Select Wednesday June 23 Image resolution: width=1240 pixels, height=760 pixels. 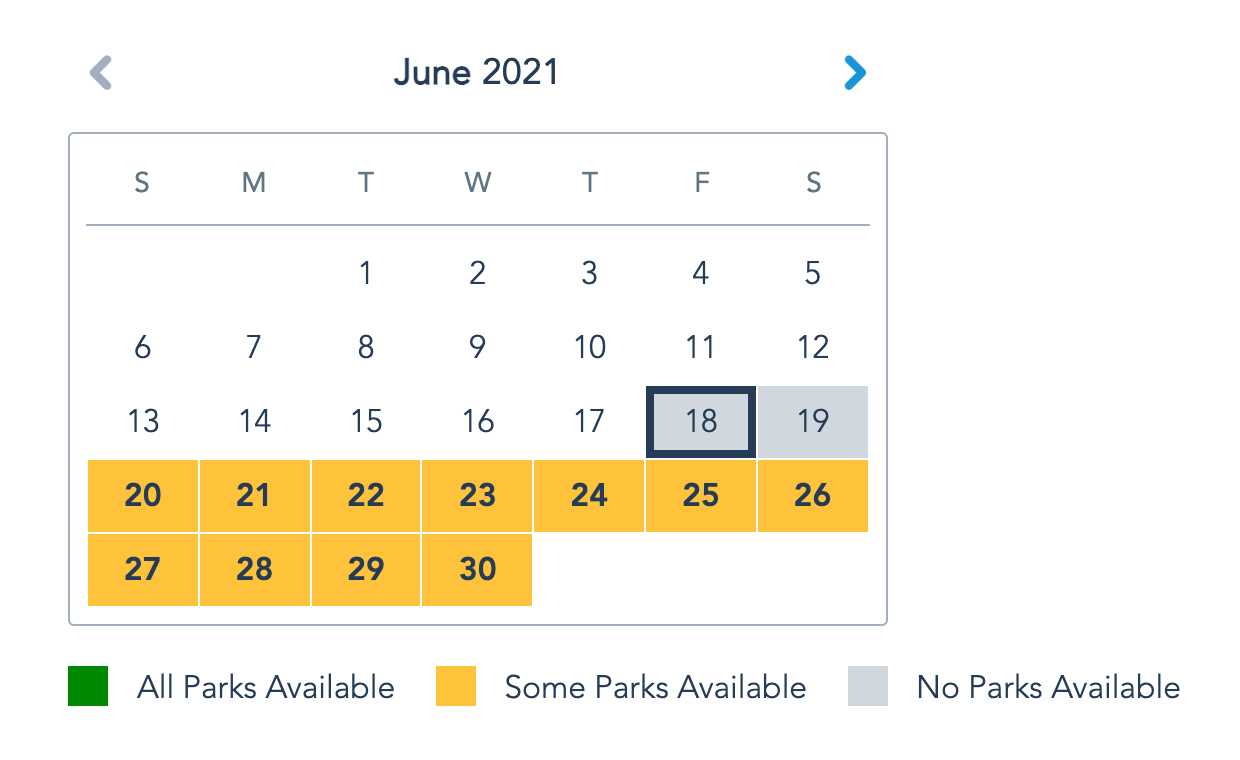[478, 496]
